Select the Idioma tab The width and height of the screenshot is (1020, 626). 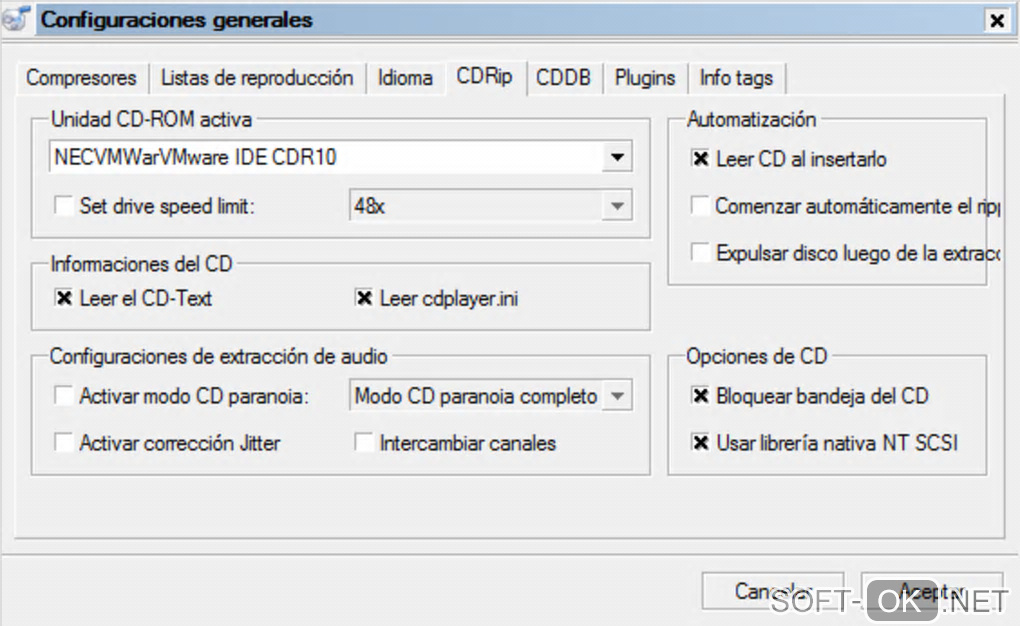405,78
